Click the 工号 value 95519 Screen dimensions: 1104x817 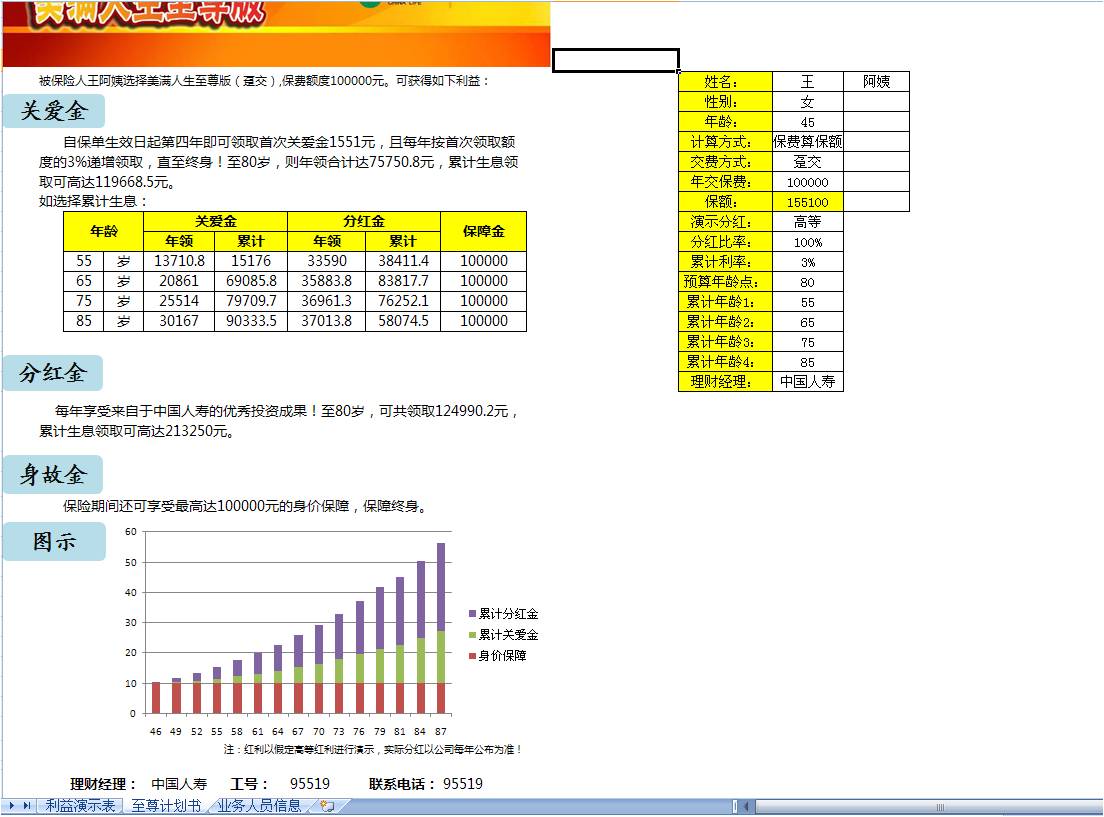click(x=310, y=784)
